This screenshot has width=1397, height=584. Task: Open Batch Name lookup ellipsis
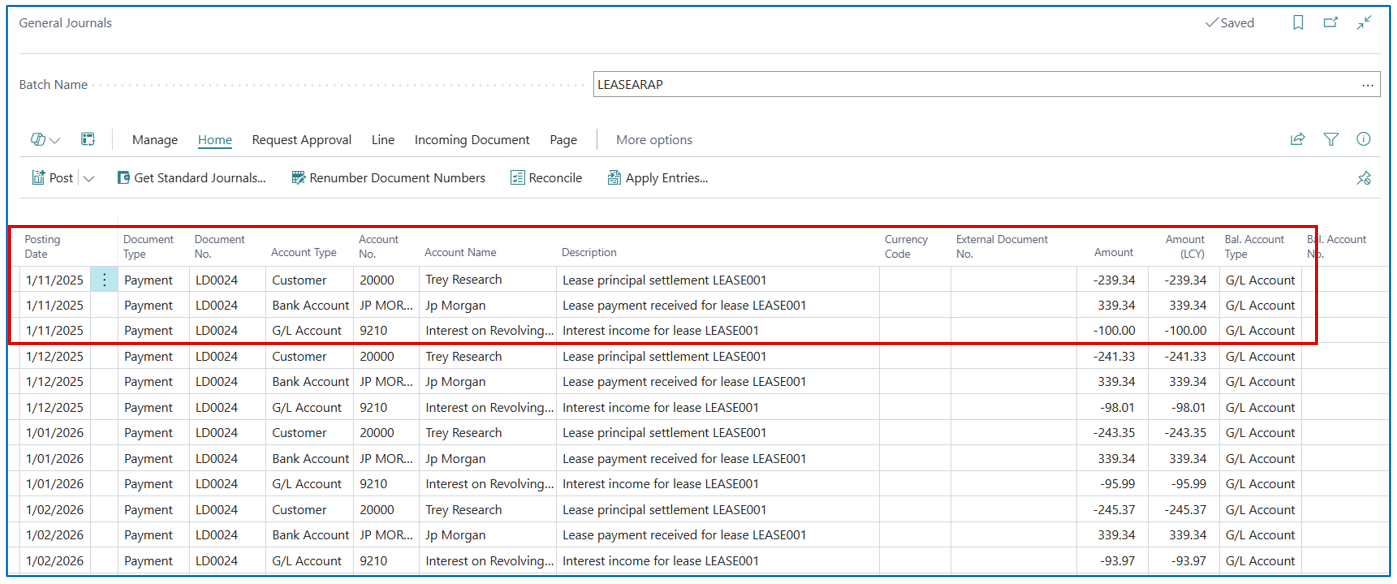(x=1368, y=85)
